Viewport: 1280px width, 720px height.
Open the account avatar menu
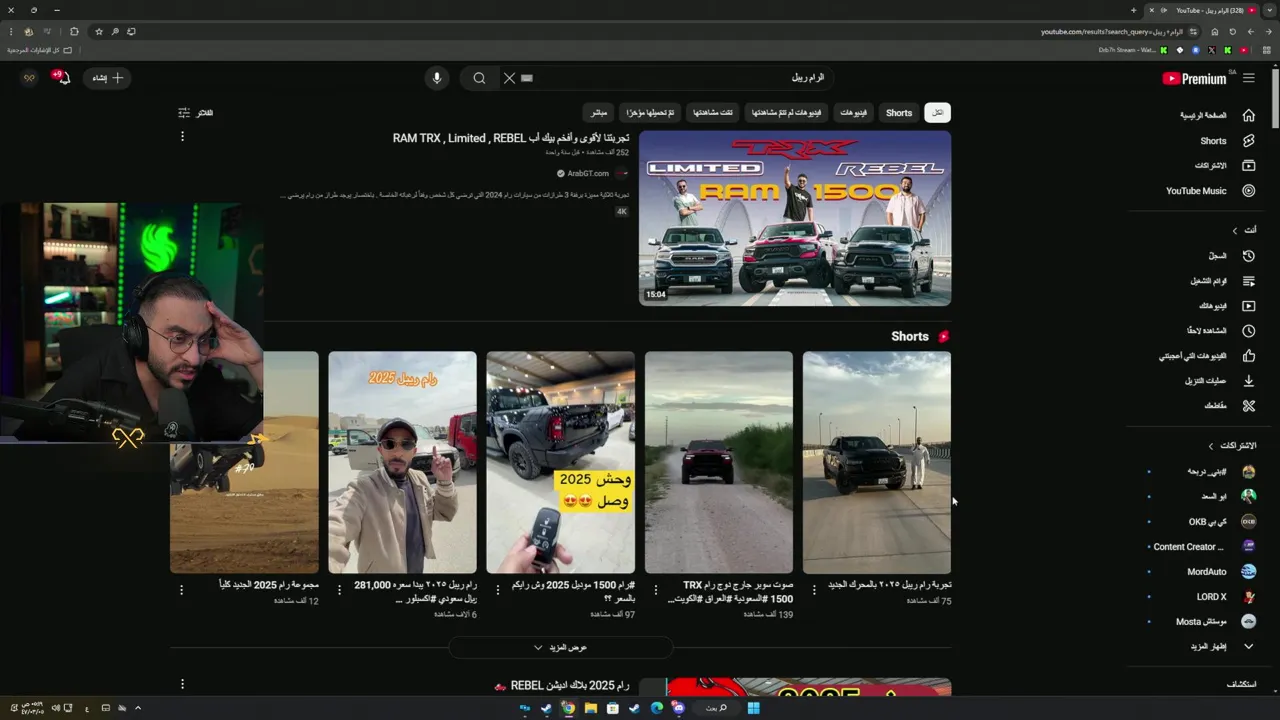pos(29,78)
